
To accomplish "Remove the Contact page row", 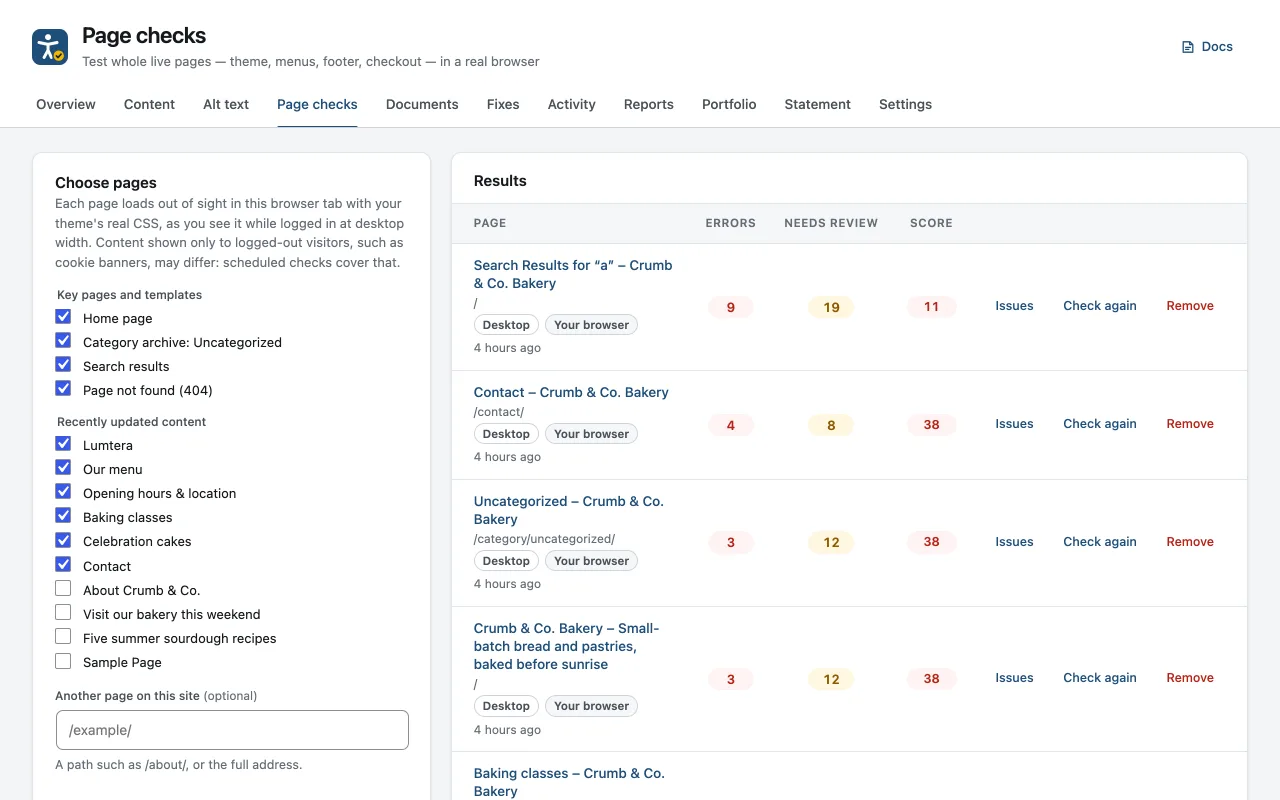I will [1190, 424].
